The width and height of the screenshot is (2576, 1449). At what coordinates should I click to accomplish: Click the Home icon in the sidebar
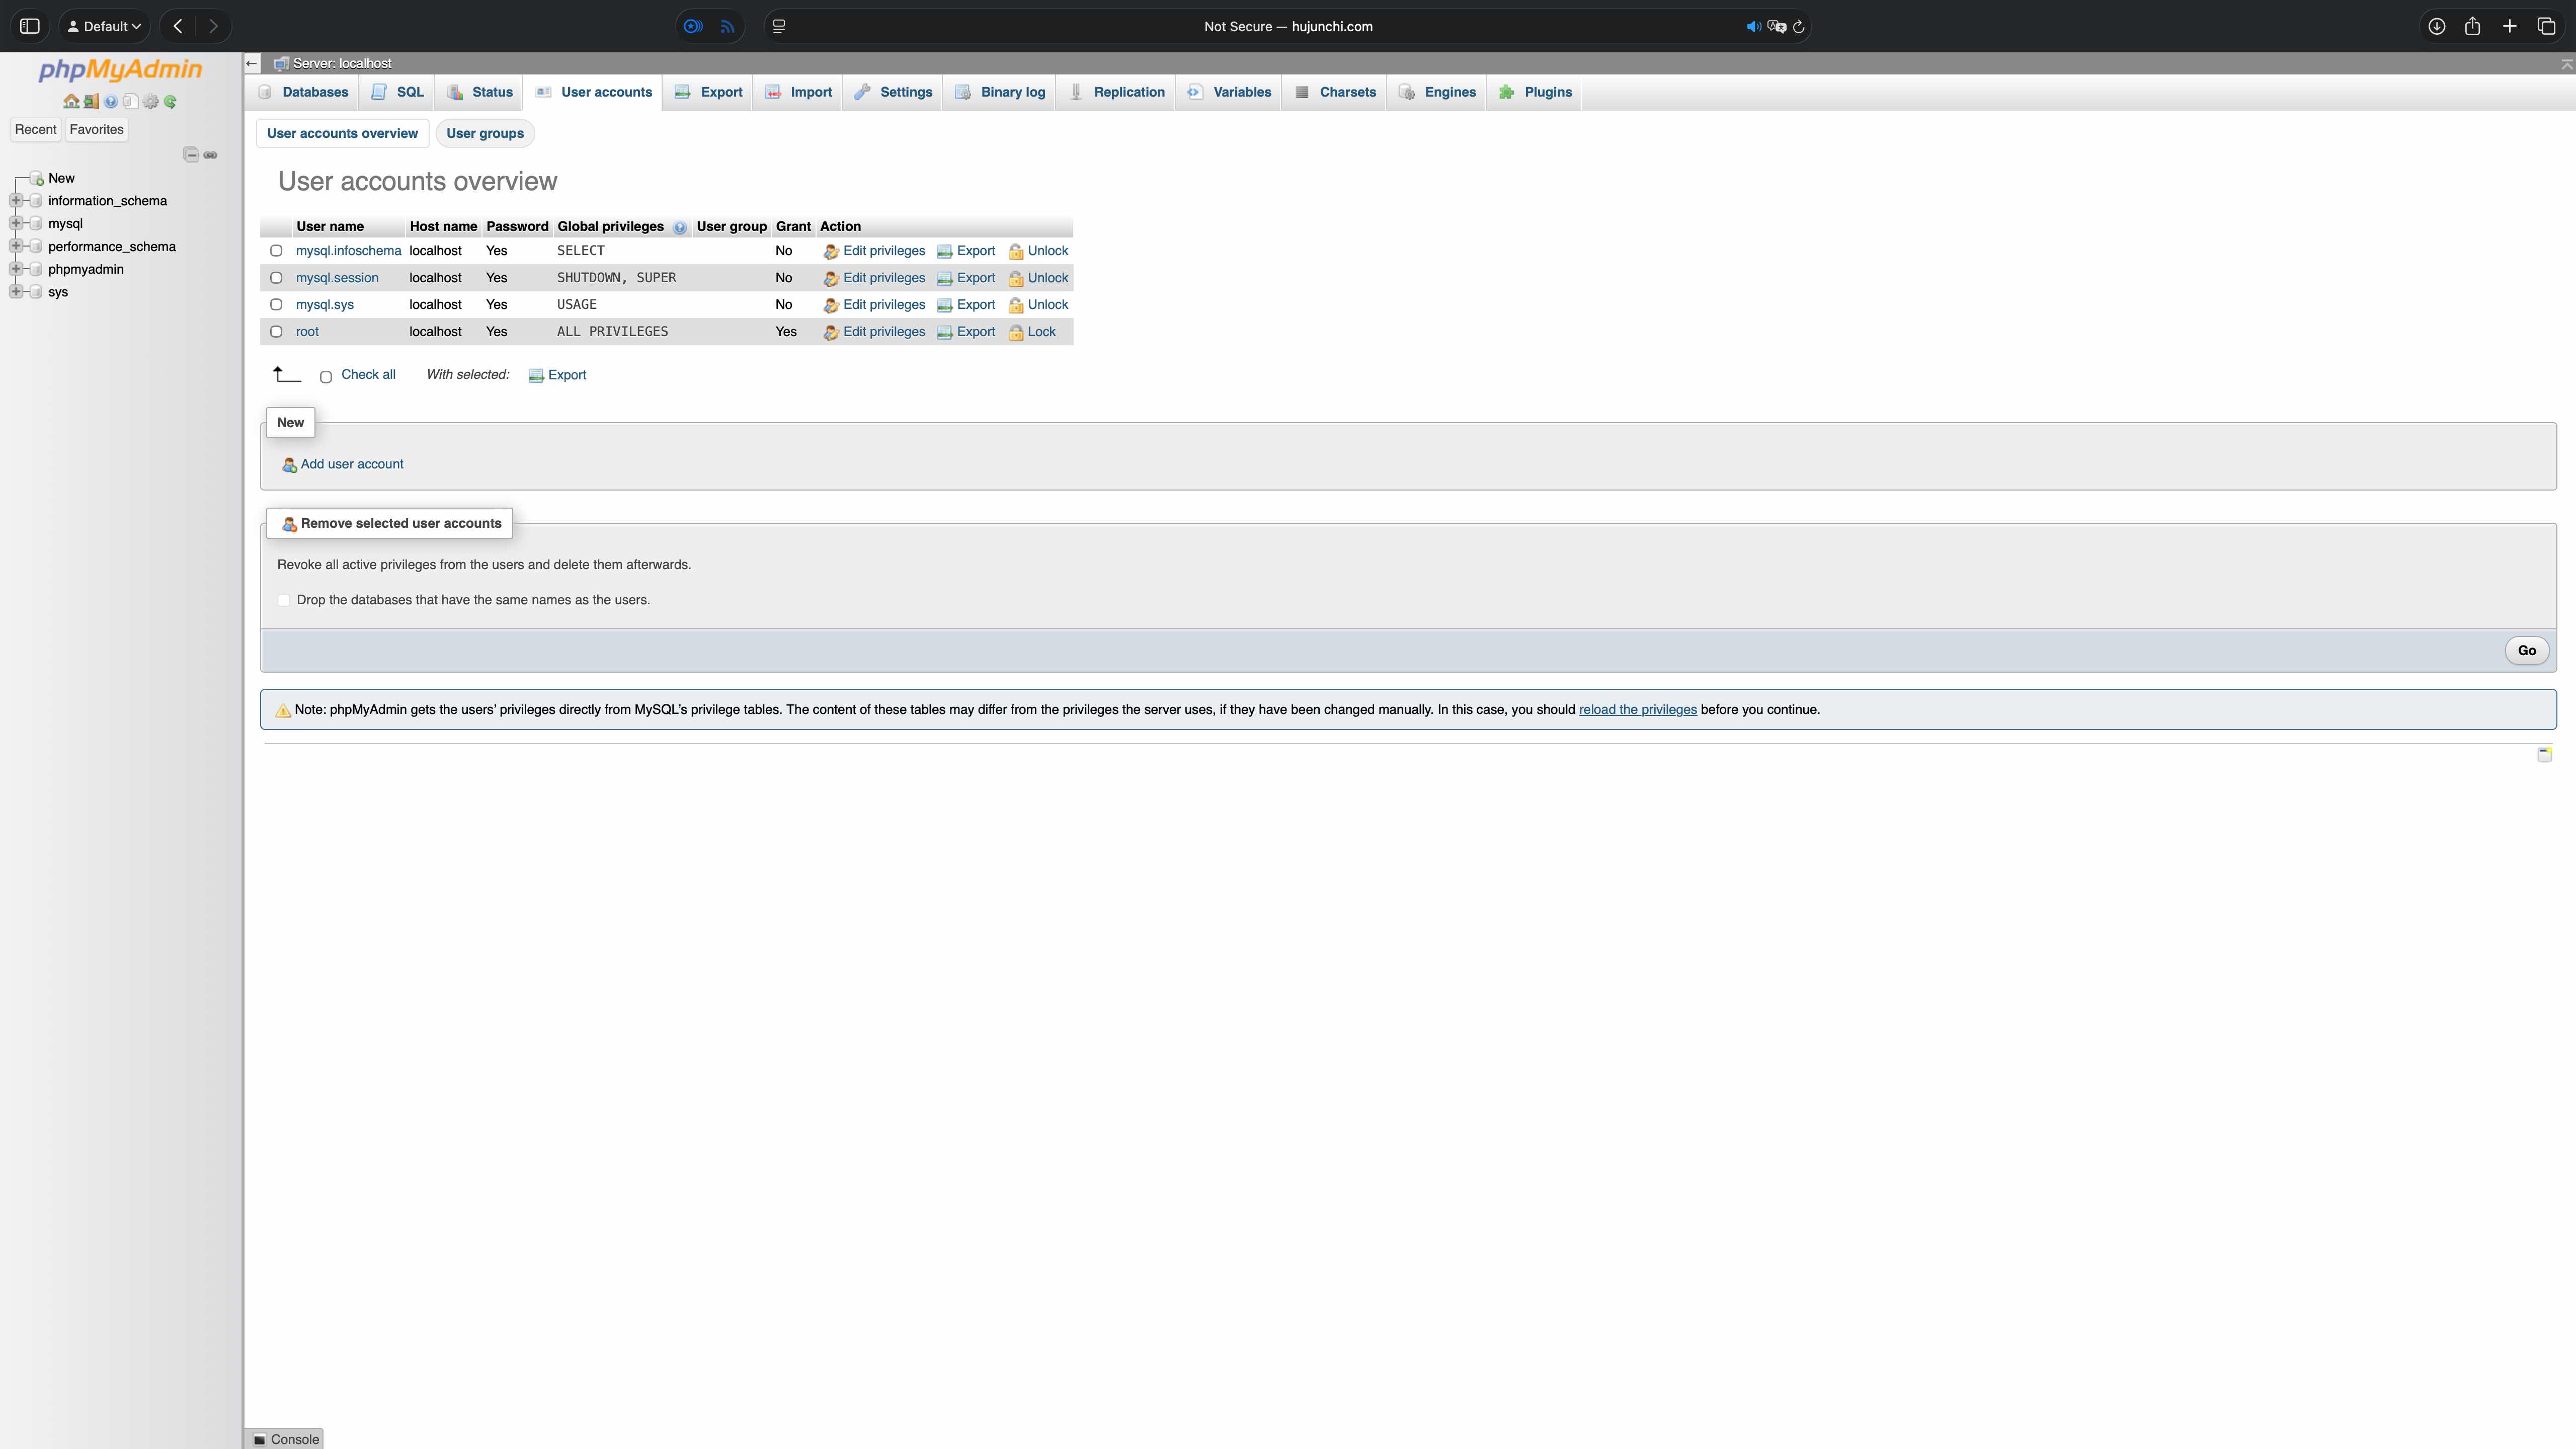70,101
